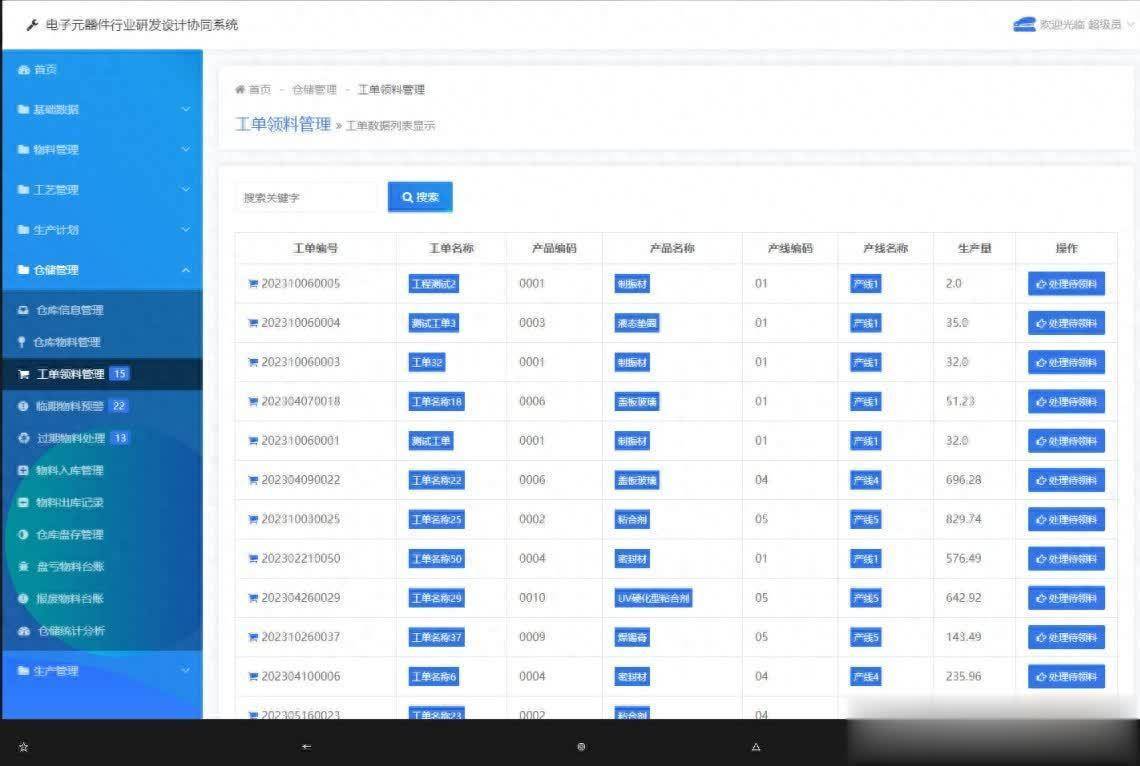The width and height of the screenshot is (1140, 766).
Task: Click cart icon beside work order 202310060005
Action: point(253,284)
